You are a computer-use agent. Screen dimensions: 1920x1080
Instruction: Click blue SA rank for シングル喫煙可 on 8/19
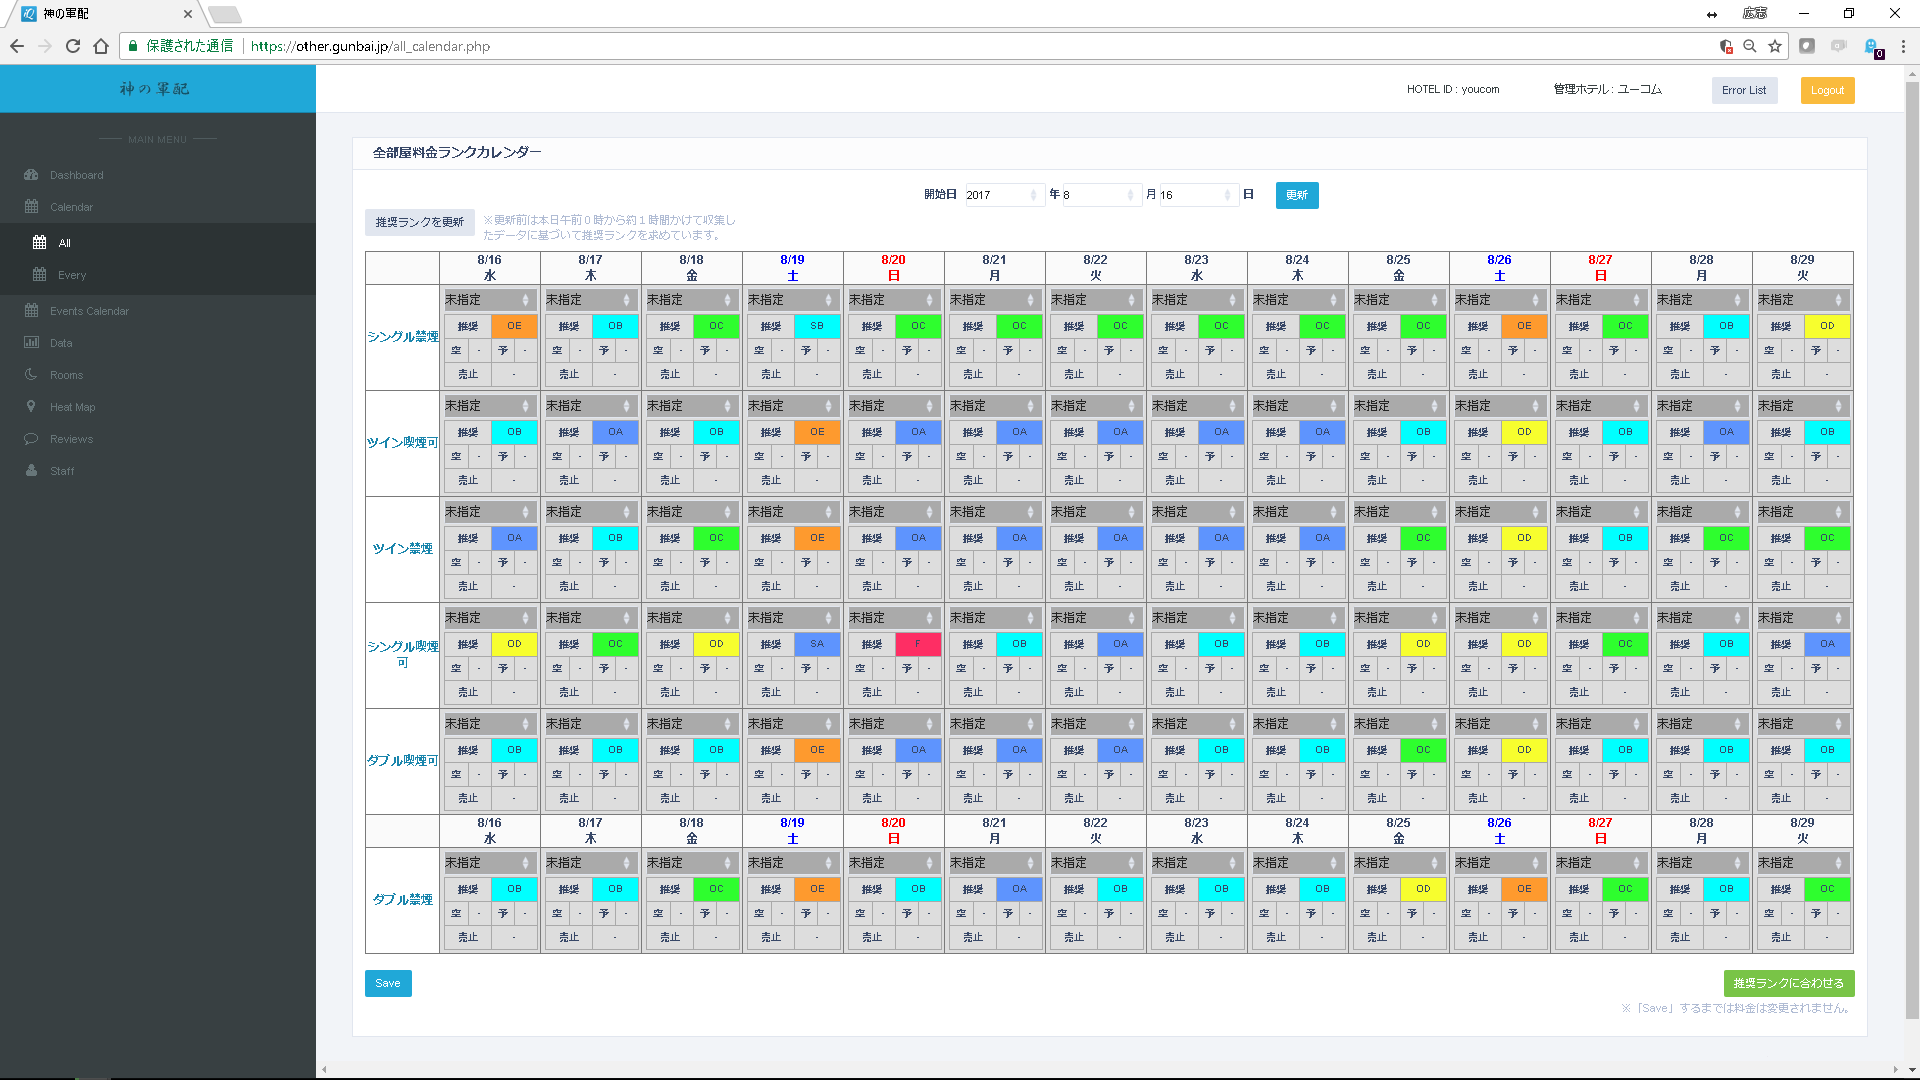click(817, 644)
